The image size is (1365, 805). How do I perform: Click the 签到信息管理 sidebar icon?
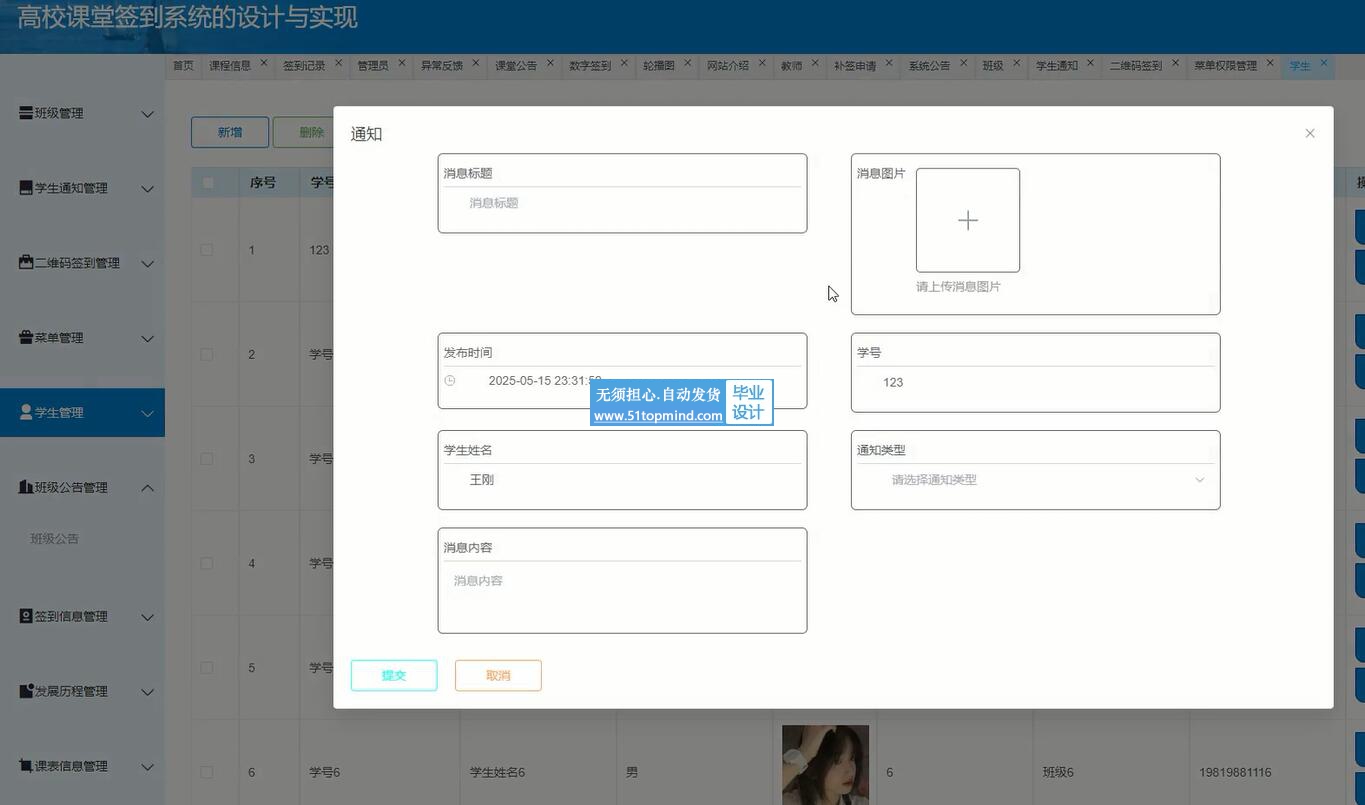[x=26, y=616]
